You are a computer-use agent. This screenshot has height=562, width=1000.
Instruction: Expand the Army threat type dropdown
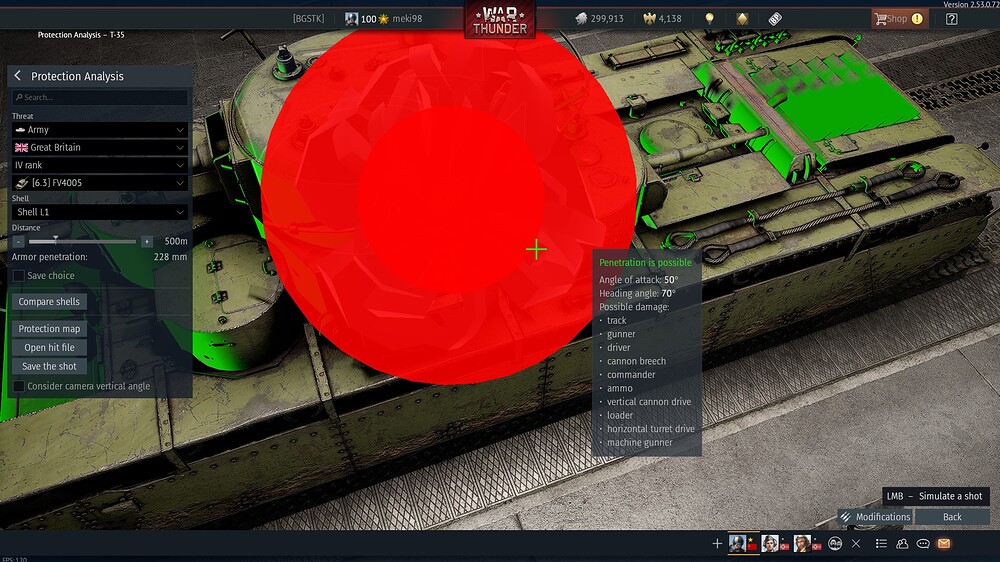[99, 130]
